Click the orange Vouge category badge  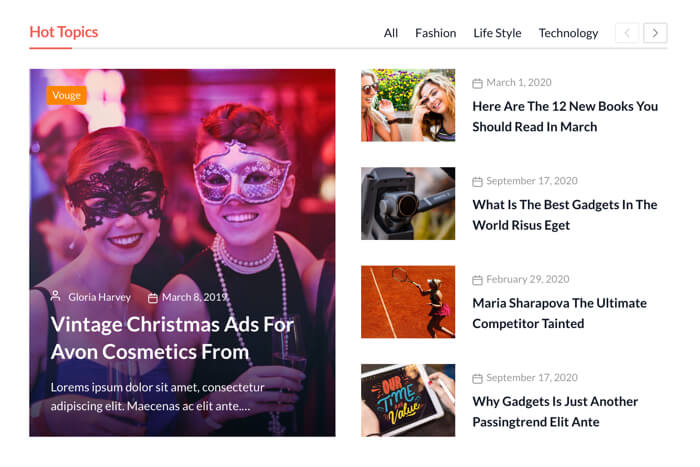pos(67,95)
